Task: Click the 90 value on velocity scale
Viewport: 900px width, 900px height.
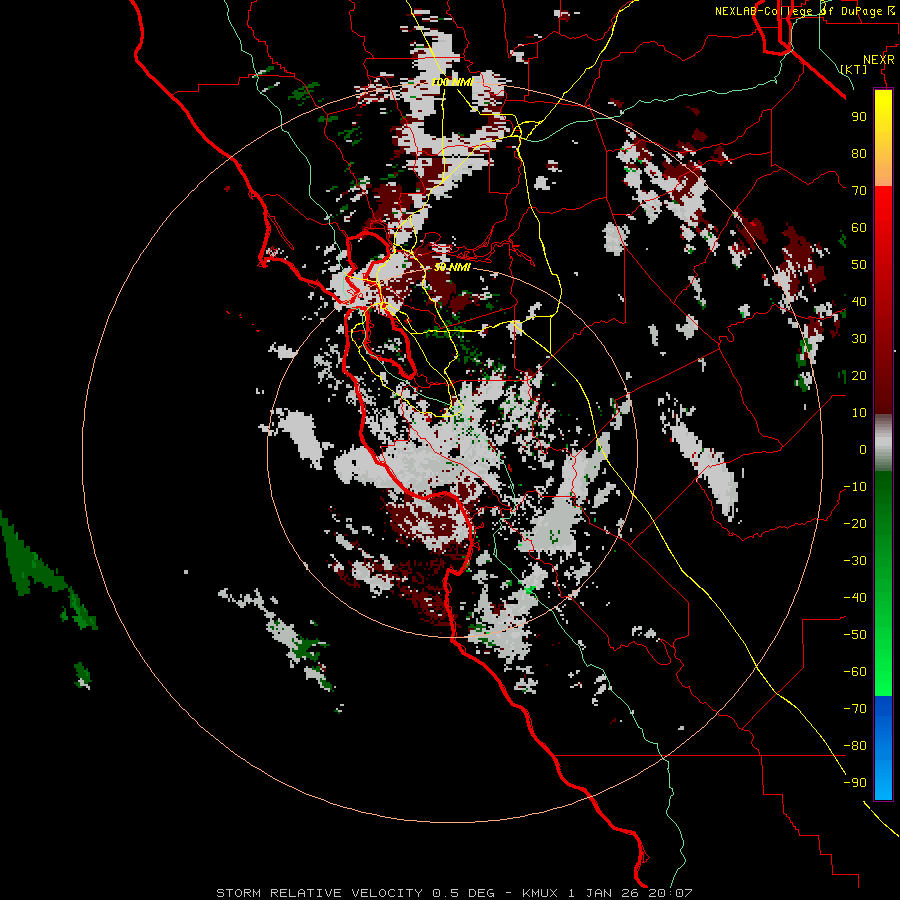Action: tap(859, 117)
